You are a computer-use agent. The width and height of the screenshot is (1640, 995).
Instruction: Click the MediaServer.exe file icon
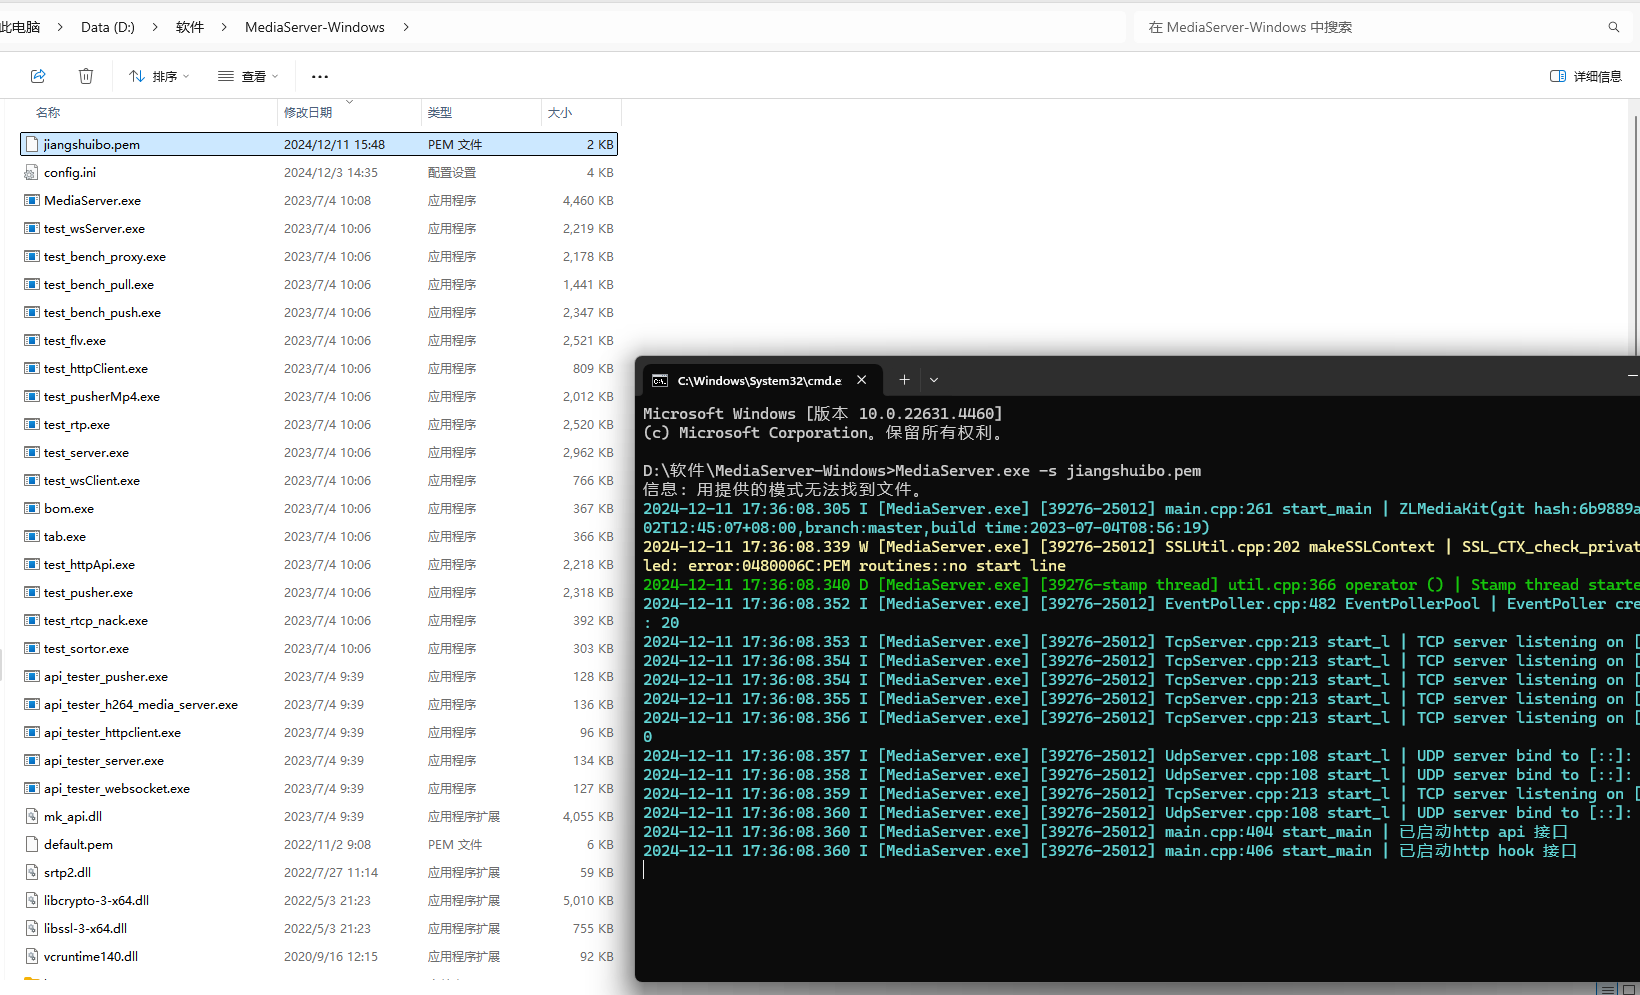tap(32, 201)
